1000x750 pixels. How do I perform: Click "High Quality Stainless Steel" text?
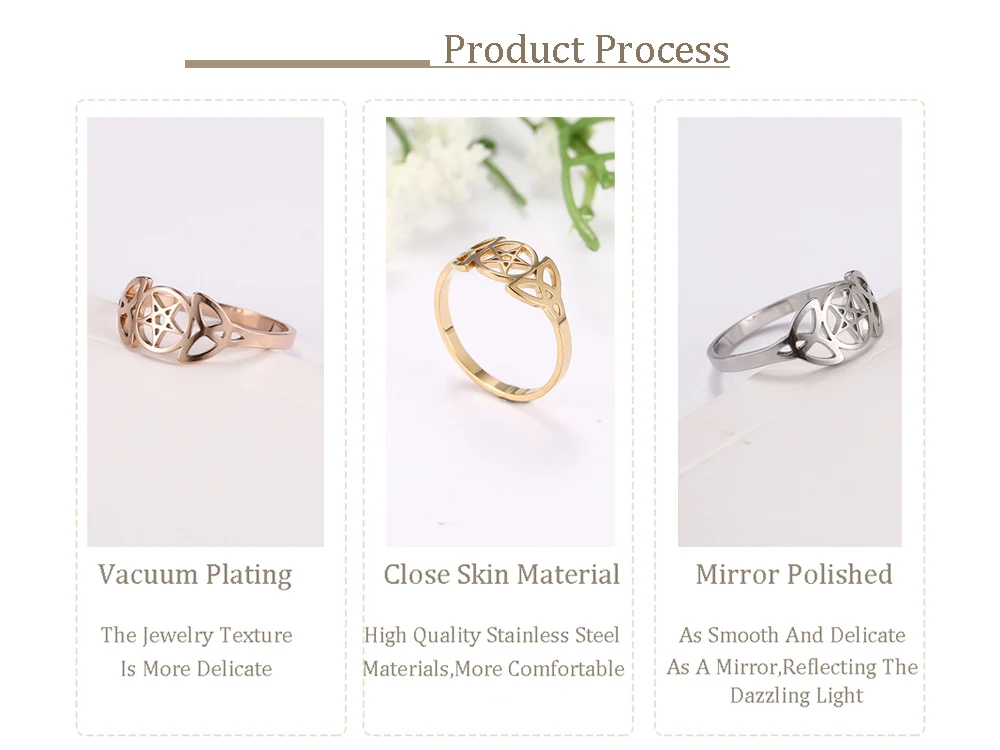click(491, 635)
